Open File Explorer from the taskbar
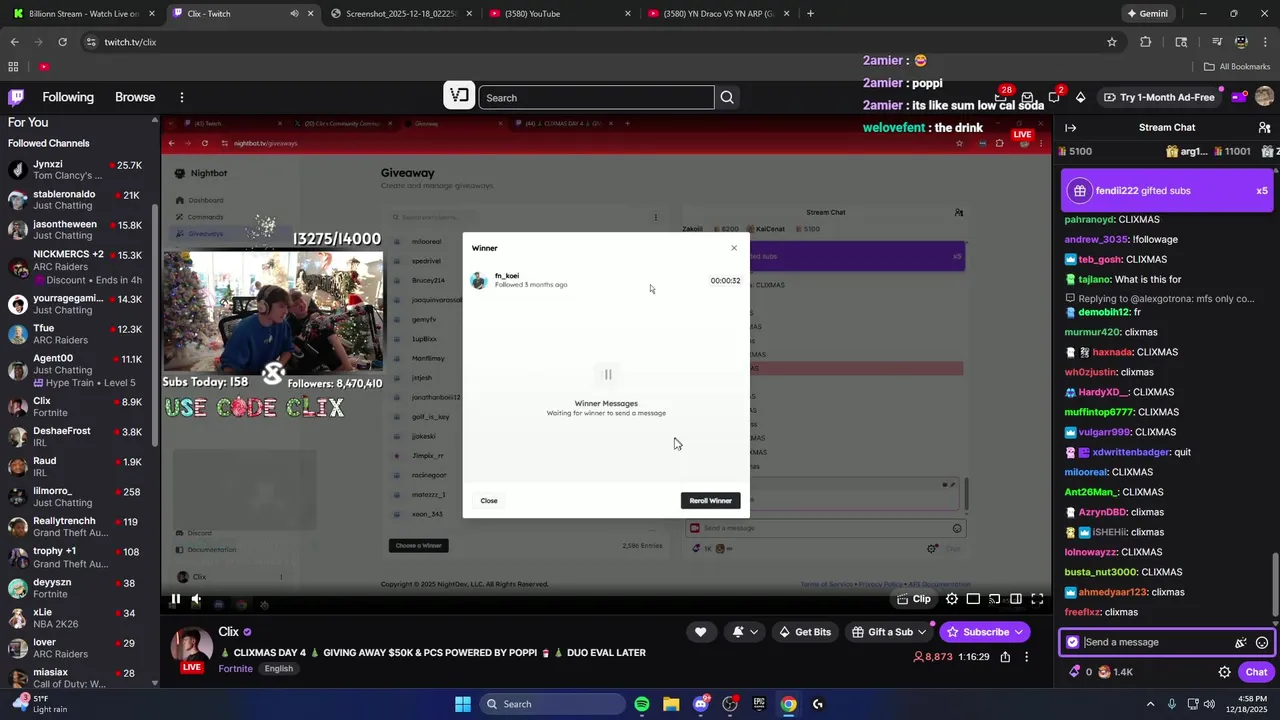The width and height of the screenshot is (1280, 720). 671,704
